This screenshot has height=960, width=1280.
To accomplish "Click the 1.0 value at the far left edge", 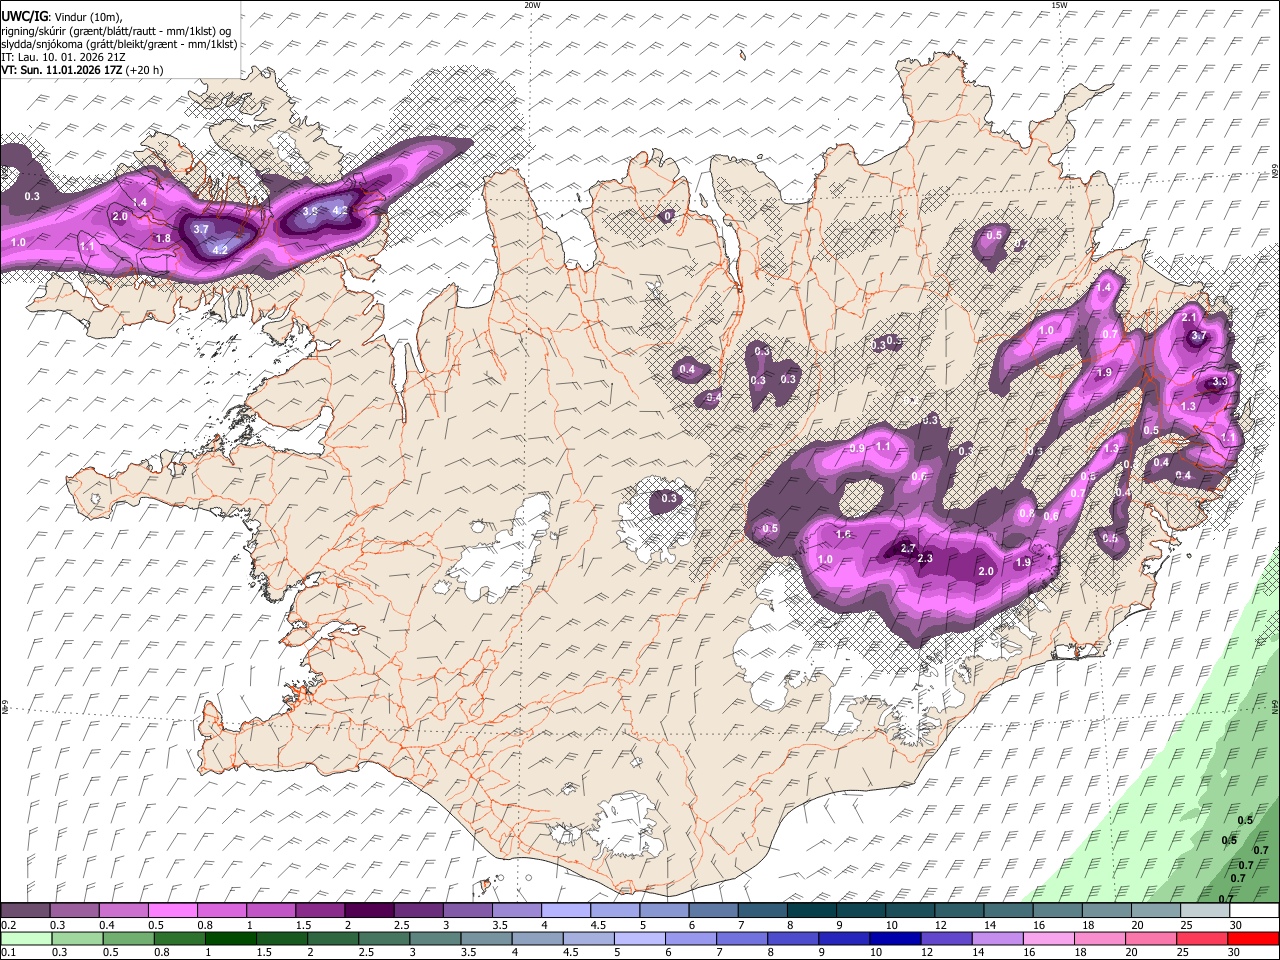I will click(x=18, y=243).
